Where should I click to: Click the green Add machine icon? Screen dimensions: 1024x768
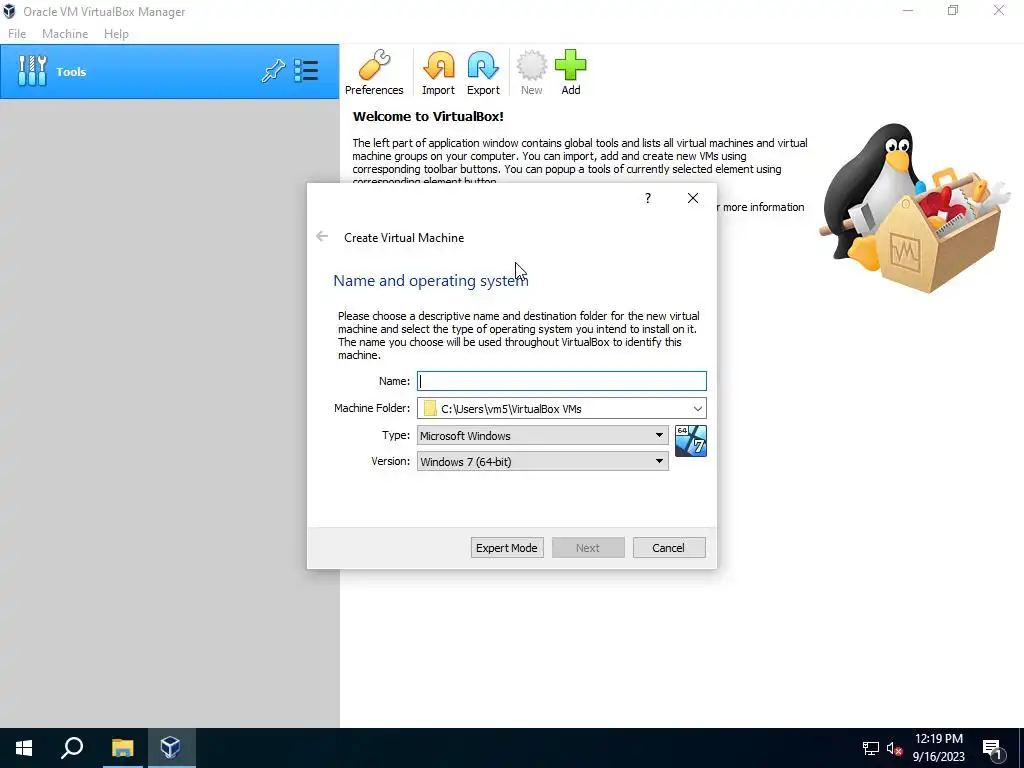pyautogui.click(x=571, y=72)
